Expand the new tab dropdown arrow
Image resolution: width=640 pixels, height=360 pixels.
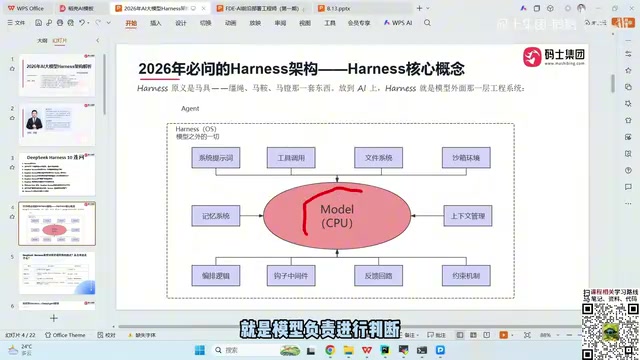(x=428, y=8)
